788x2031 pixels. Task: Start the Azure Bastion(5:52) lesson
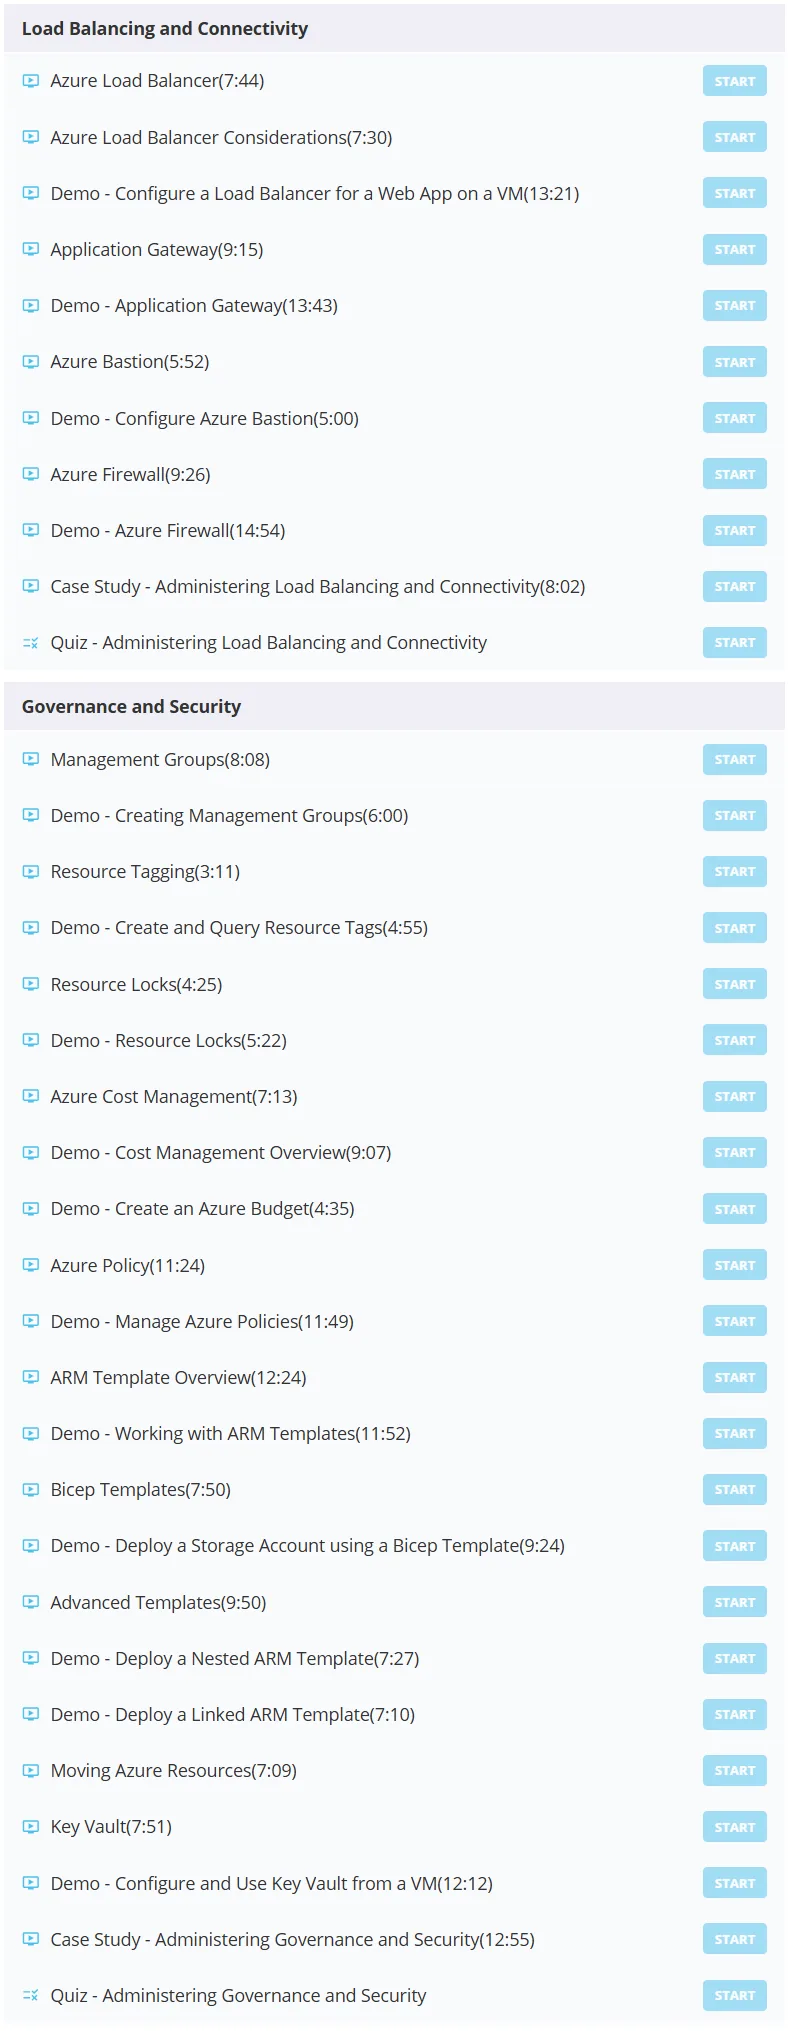735,362
